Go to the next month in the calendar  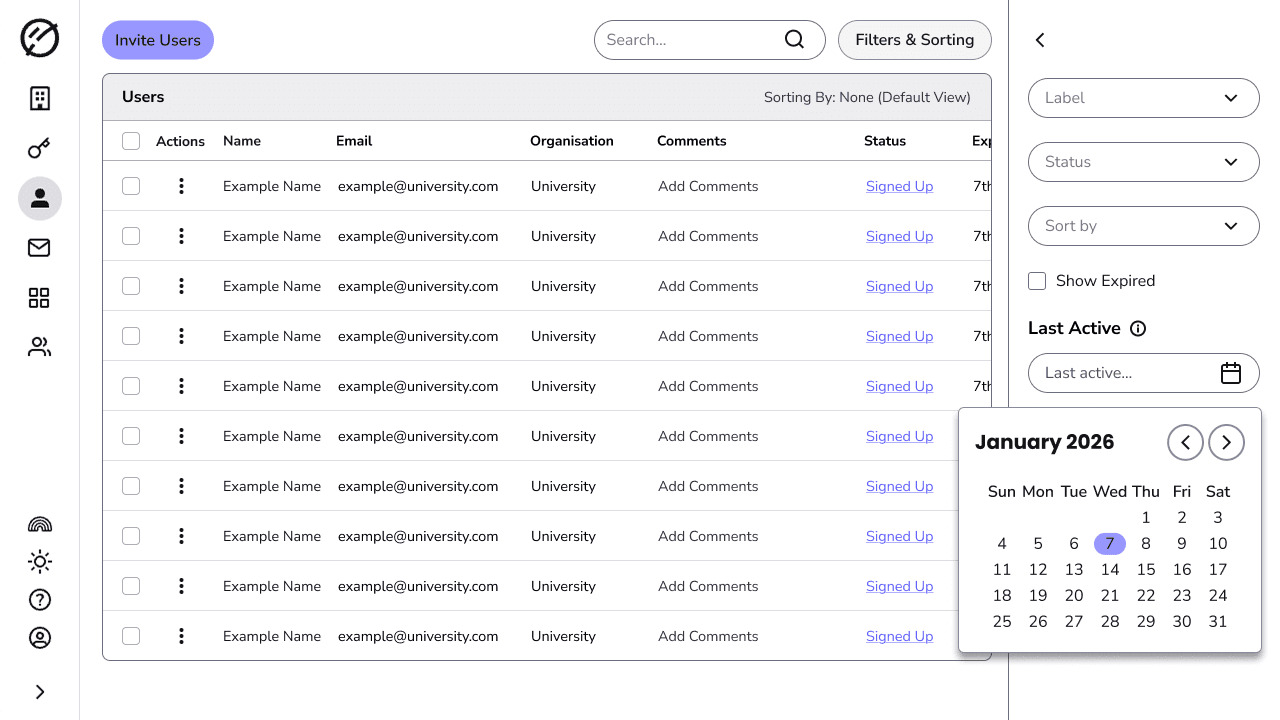click(x=1227, y=442)
